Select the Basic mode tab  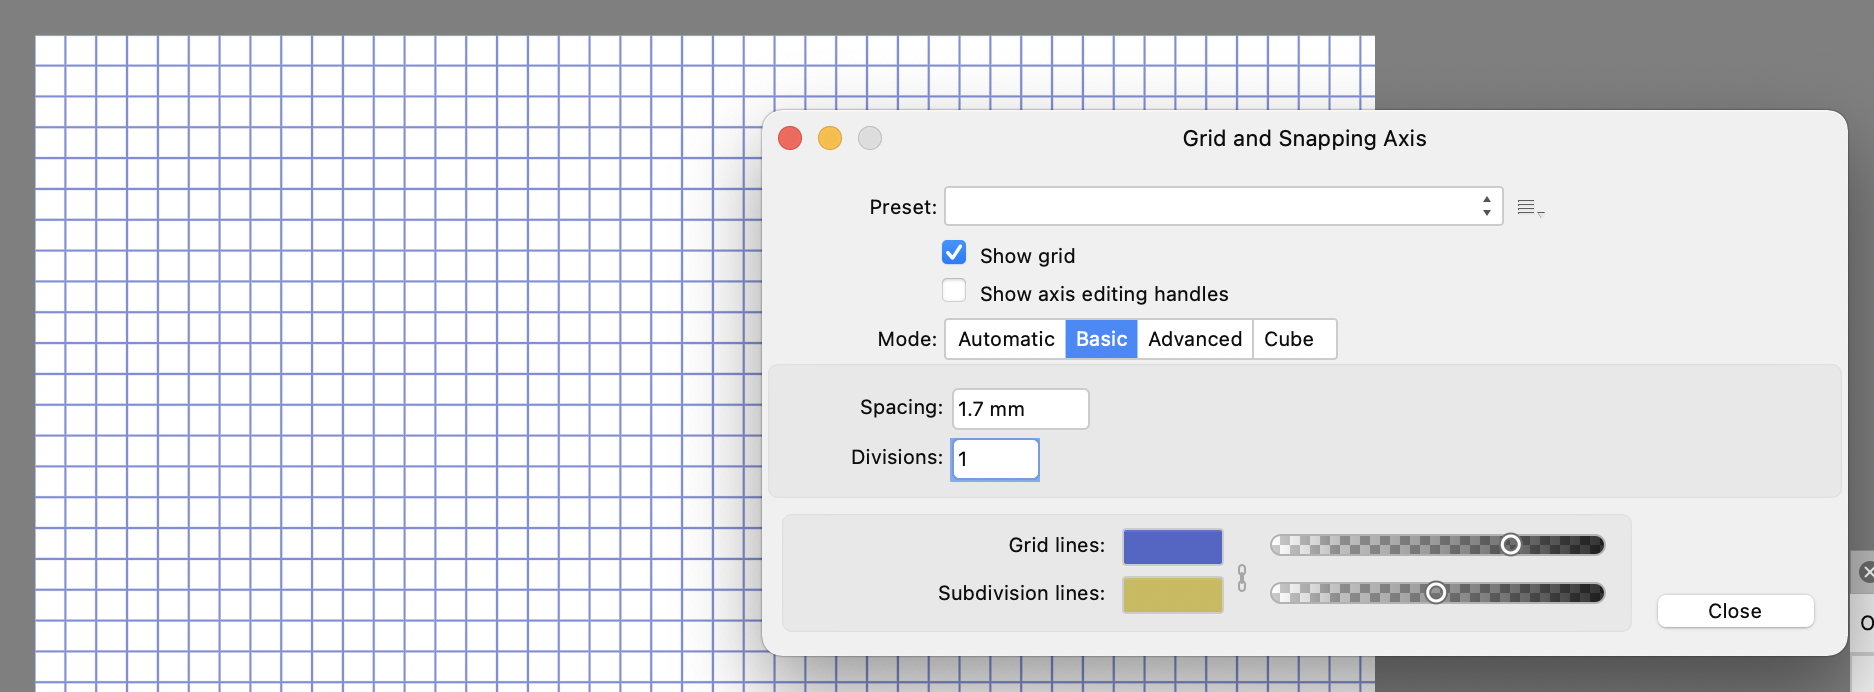1101,339
